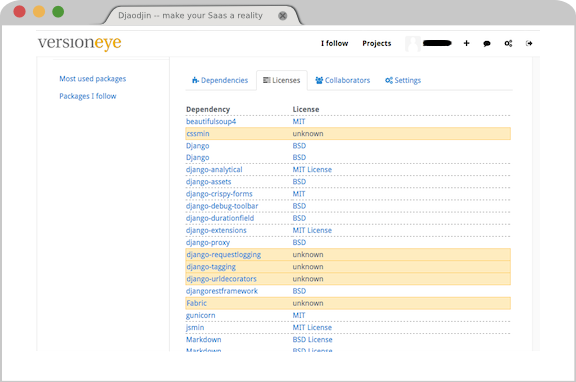Click the 'MIT License' of django-analytical

[312, 170]
